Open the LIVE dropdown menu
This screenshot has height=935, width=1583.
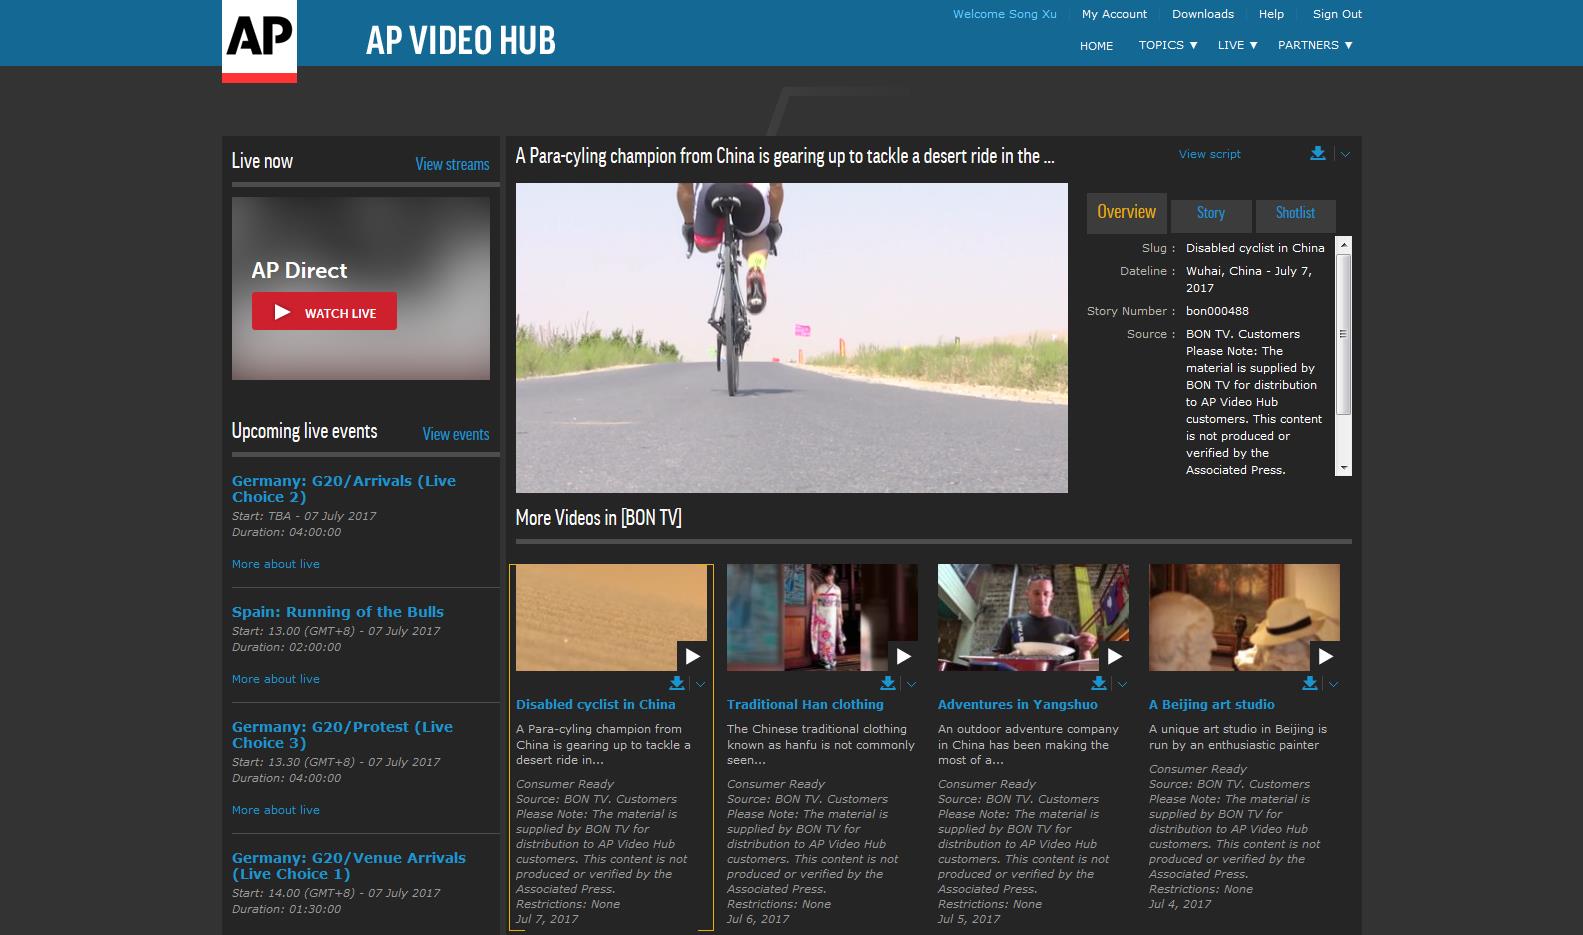pos(1238,45)
